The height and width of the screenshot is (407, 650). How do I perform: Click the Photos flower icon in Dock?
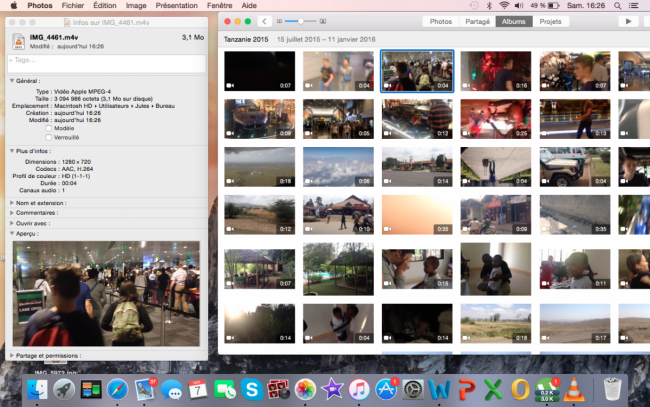pos(306,389)
